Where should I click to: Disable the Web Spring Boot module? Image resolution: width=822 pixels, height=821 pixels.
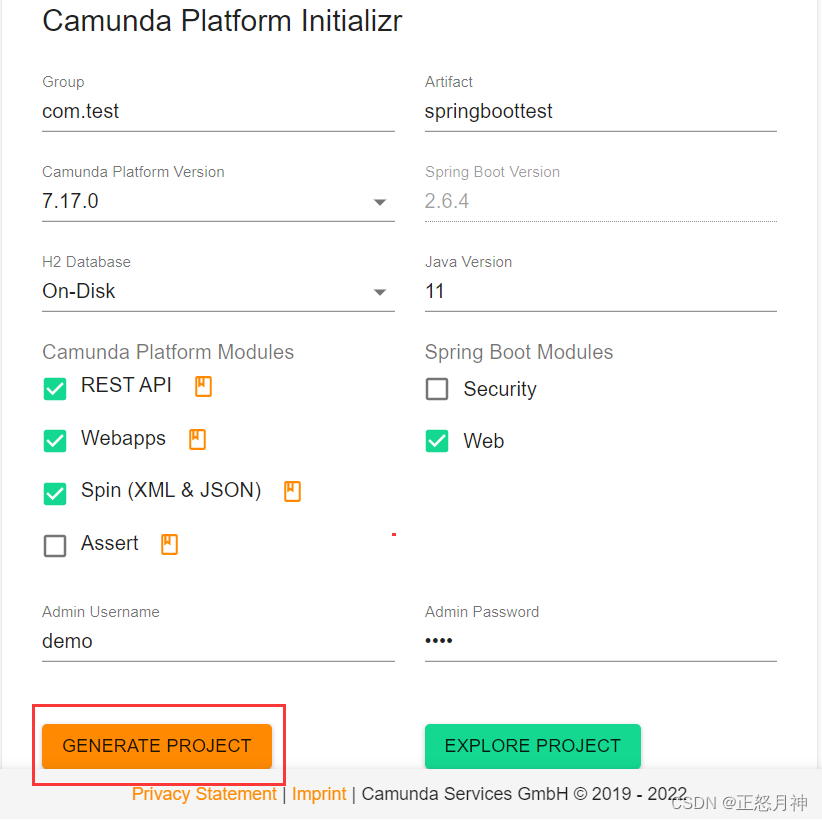tap(437, 440)
